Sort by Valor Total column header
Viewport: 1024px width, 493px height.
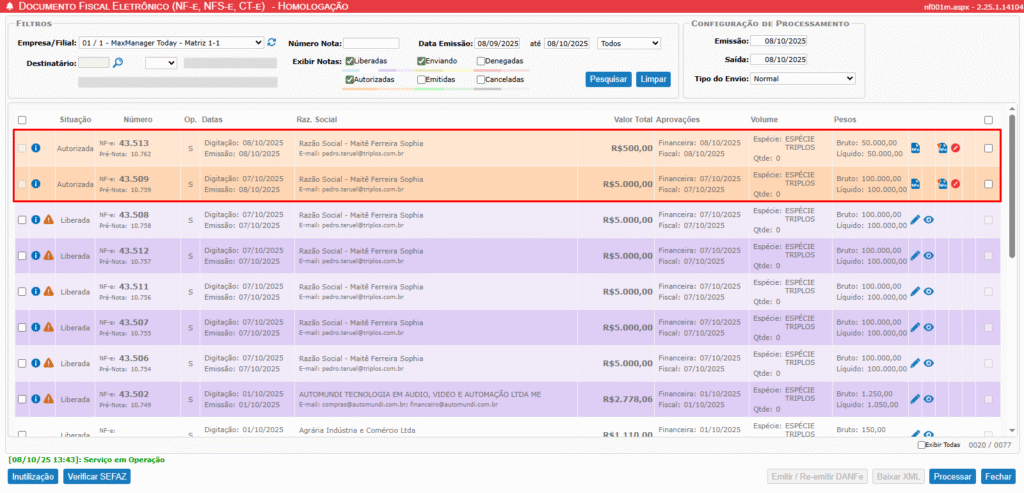click(x=632, y=120)
